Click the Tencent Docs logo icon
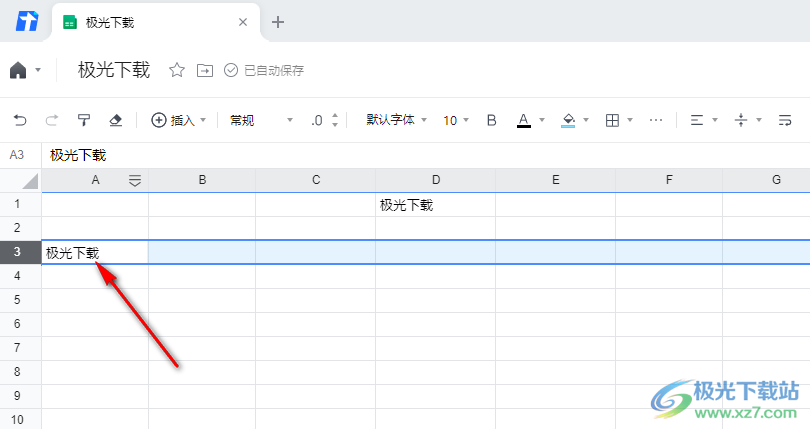 tap(27, 22)
